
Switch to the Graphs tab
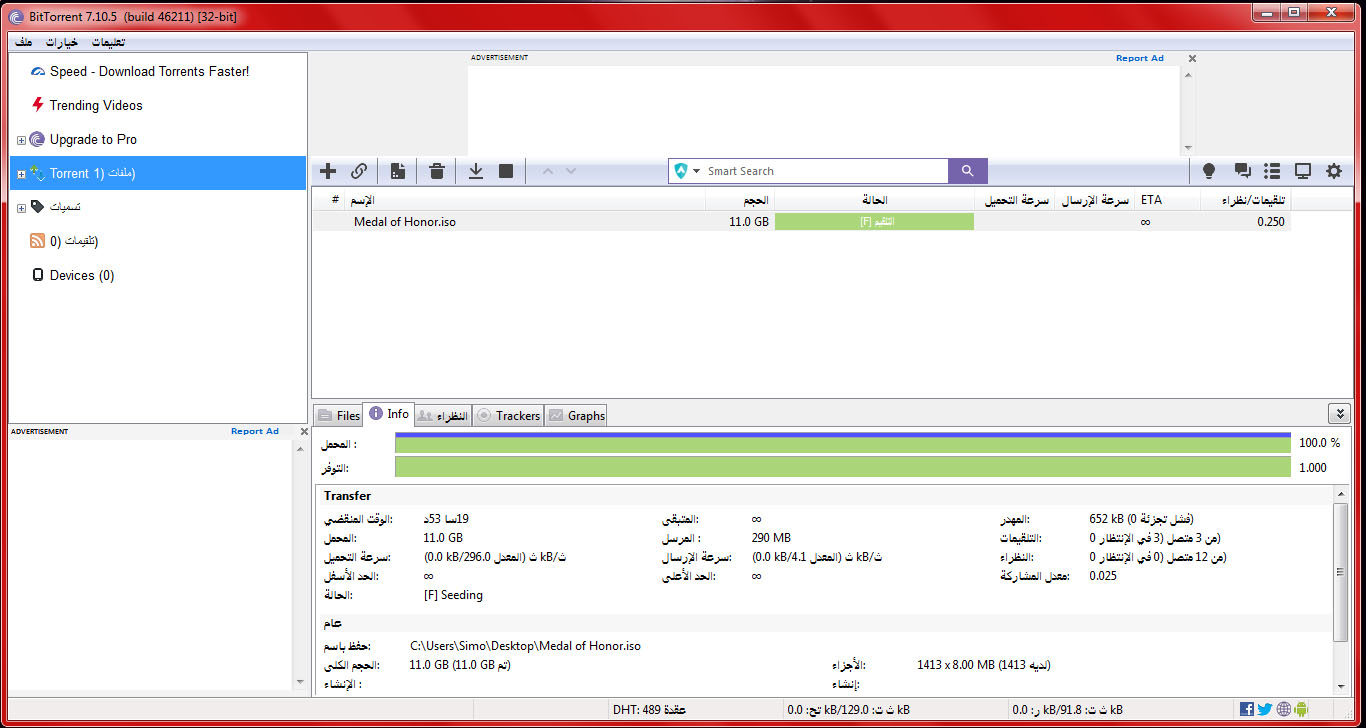tap(576, 415)
